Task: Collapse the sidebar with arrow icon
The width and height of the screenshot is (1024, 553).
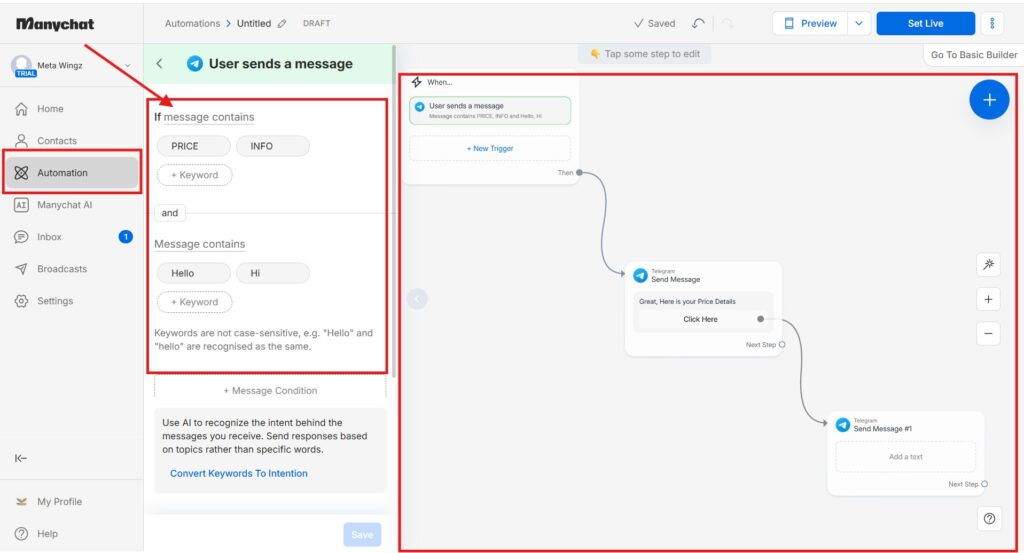Action: click(x=21, y=458)
